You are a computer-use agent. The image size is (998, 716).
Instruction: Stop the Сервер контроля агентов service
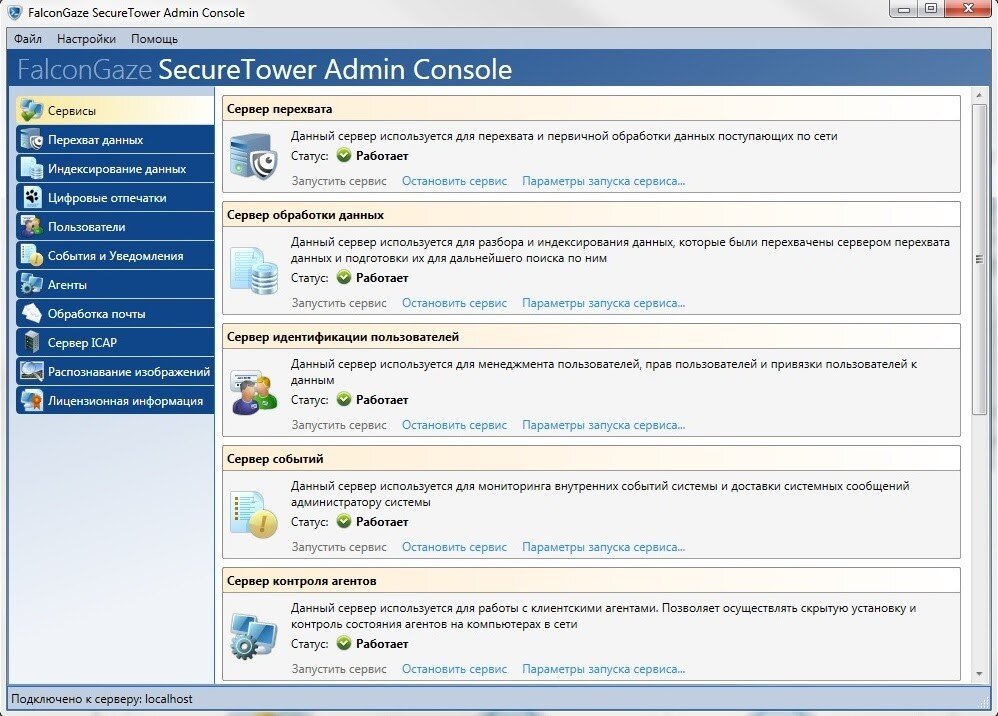tap(454, 669)
